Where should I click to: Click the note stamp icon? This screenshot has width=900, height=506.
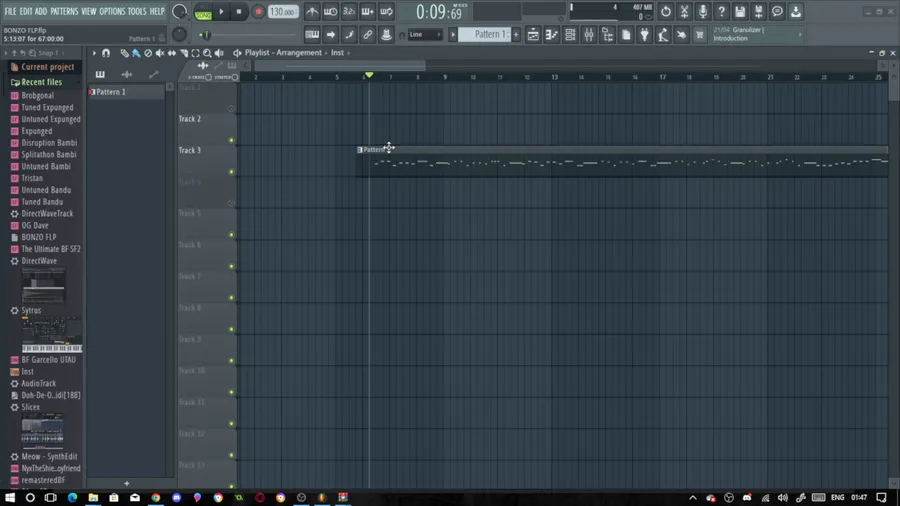coord(386,34)
